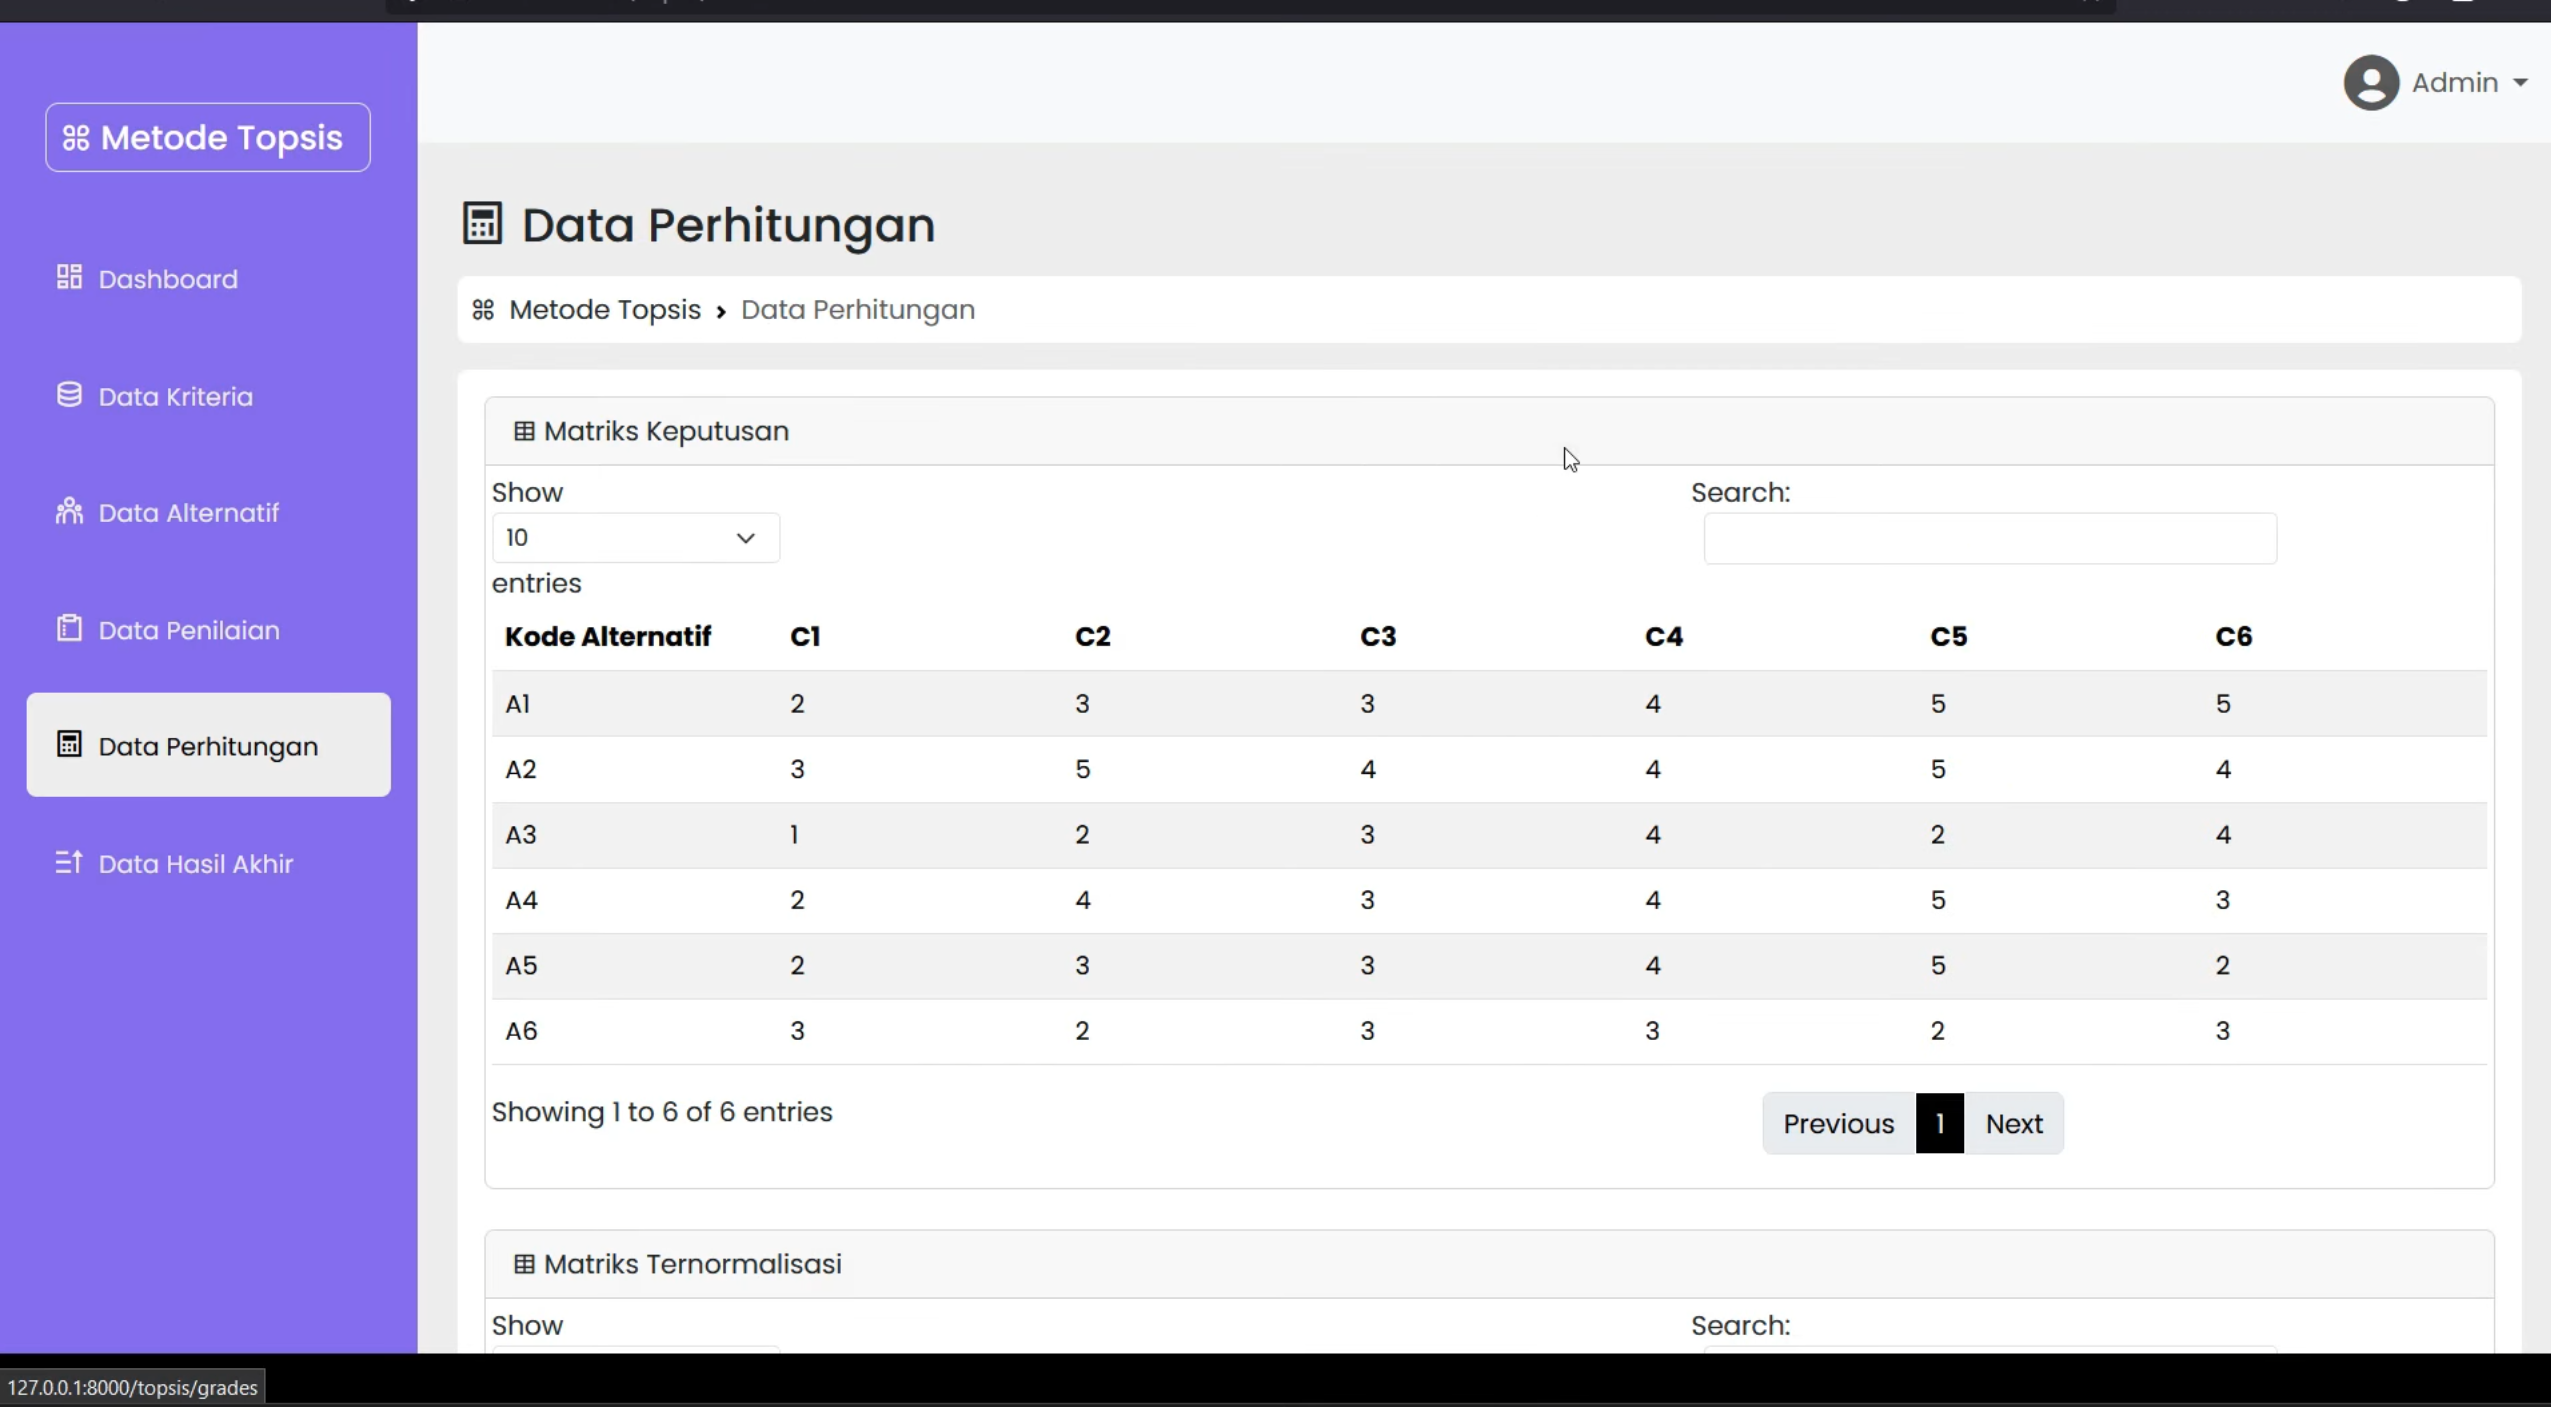Image resolution: width=2551 pixels, height=1407 pixels.
Task: Click the Matriks Keputusan table icon
Action: pyautogui.click(x=524, y=431)
